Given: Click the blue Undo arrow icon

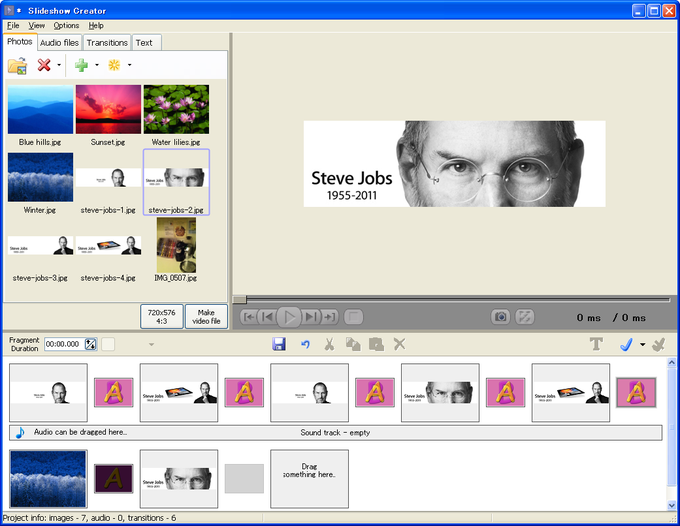Looking at the screenshot, I should pyautogui.click(x=305, y=344).
